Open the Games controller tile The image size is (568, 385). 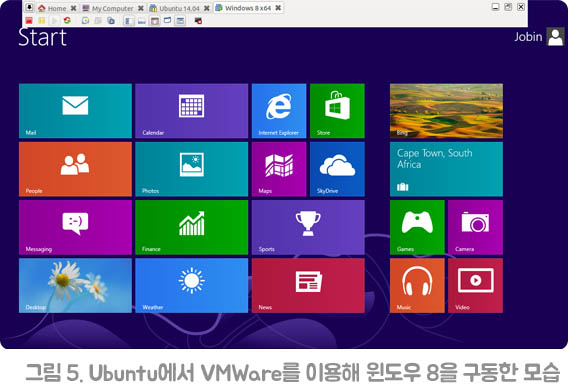coord(417,227)
